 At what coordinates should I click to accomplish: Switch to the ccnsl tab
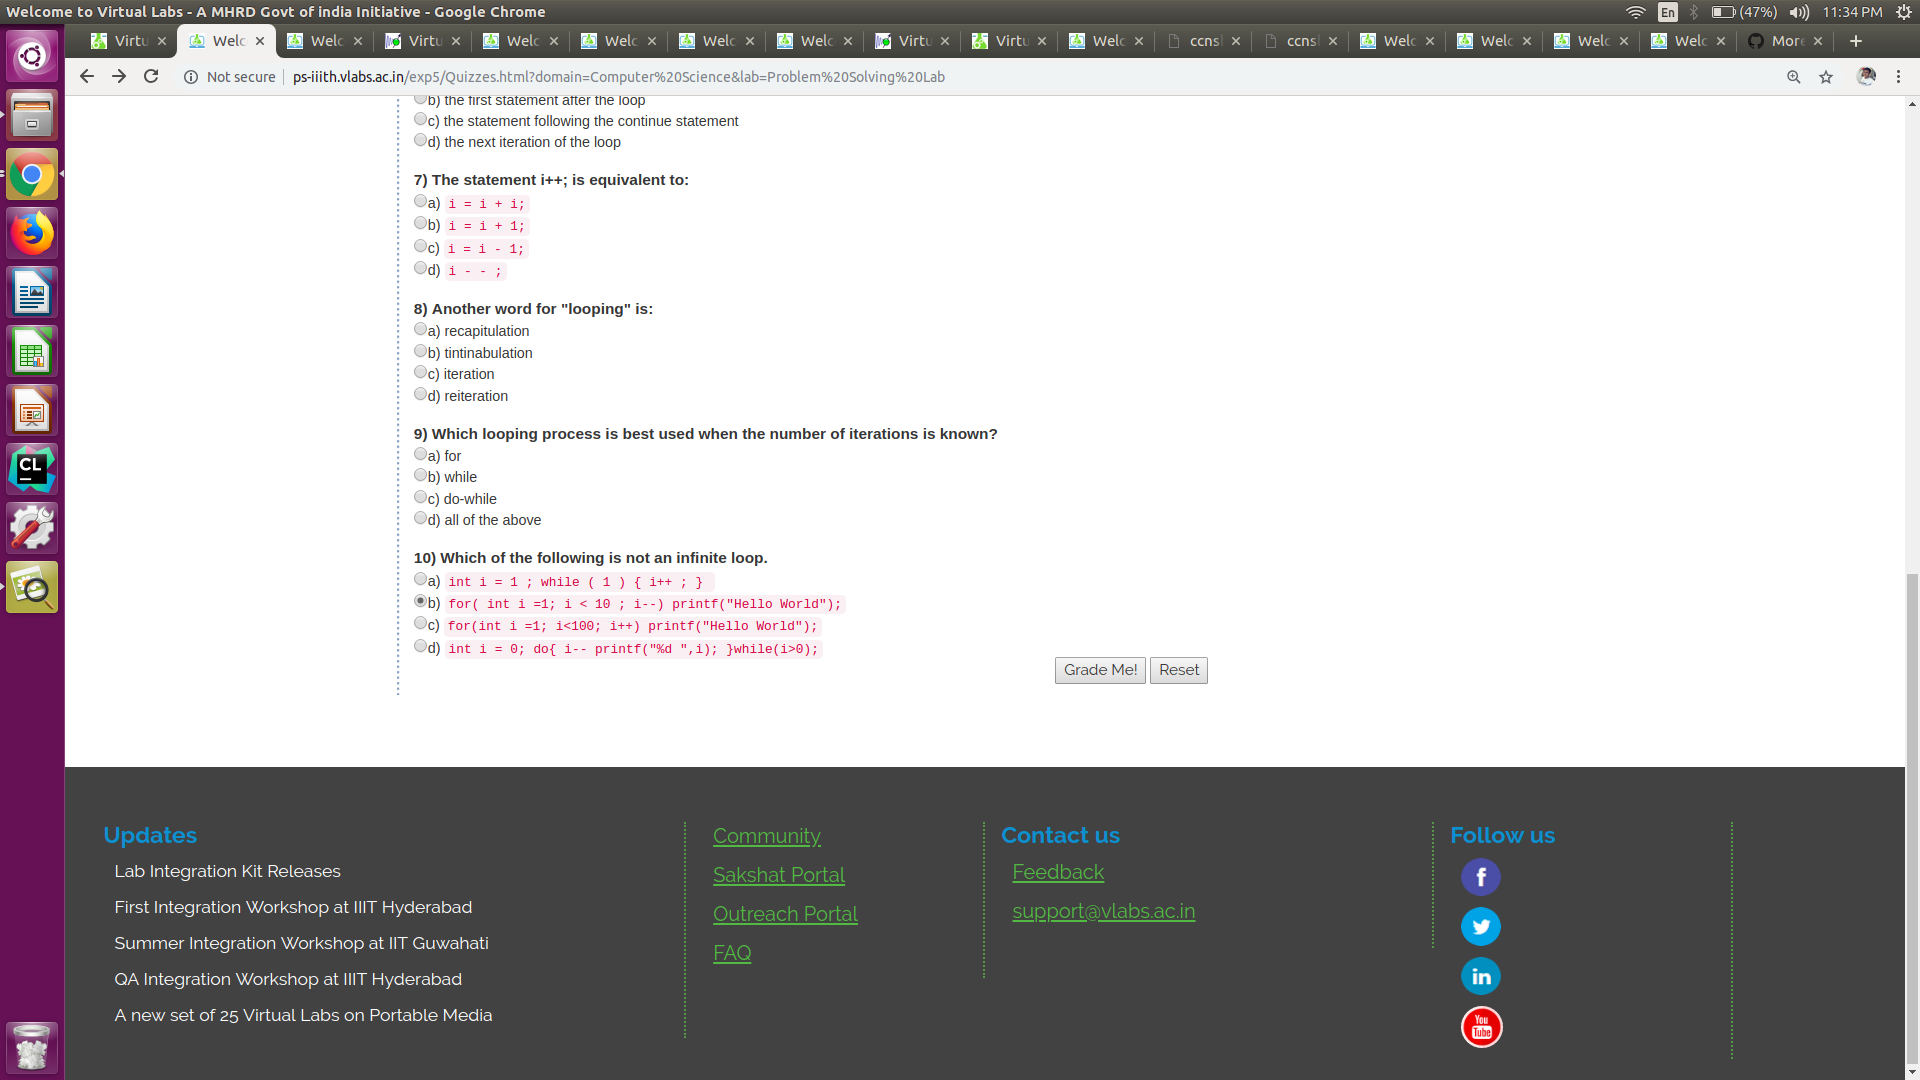point(1205,41)
